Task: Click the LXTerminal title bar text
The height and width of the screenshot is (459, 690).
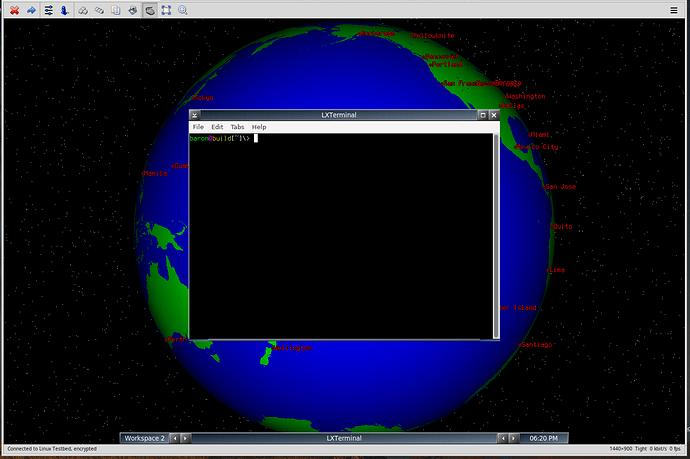Action: pyautogui.click(x=339, y=115)
